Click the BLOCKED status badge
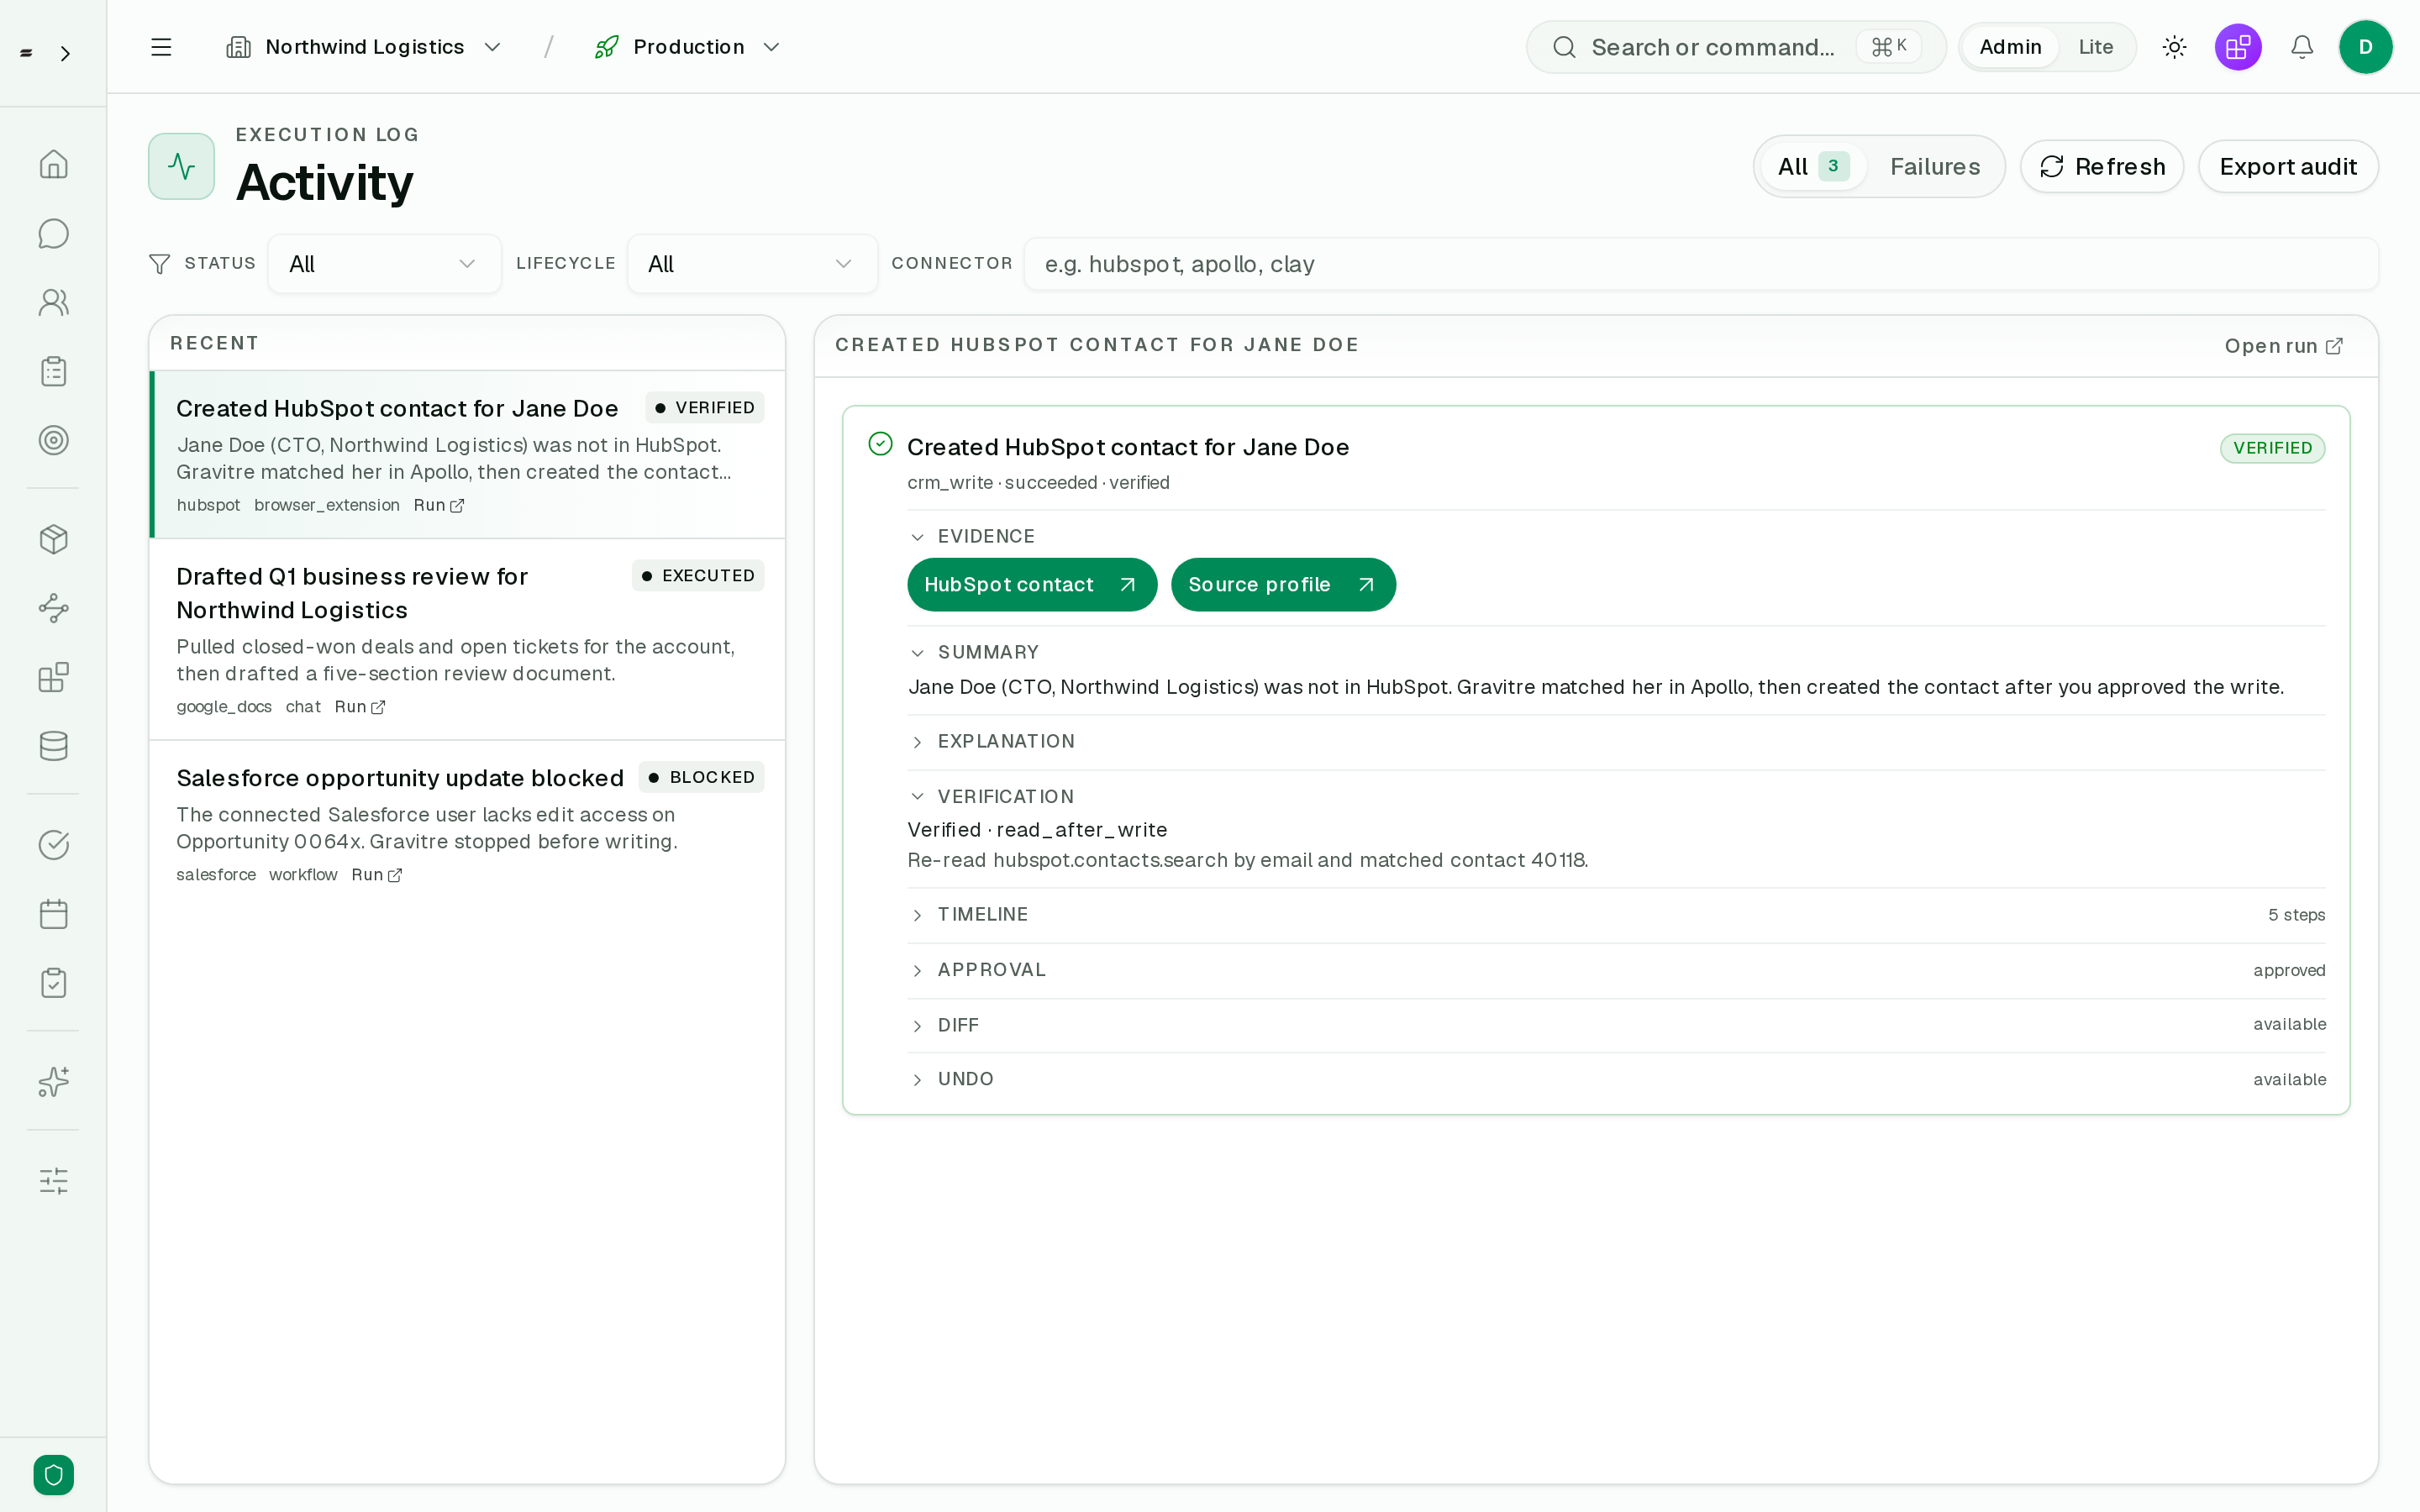 coord(701,777)
